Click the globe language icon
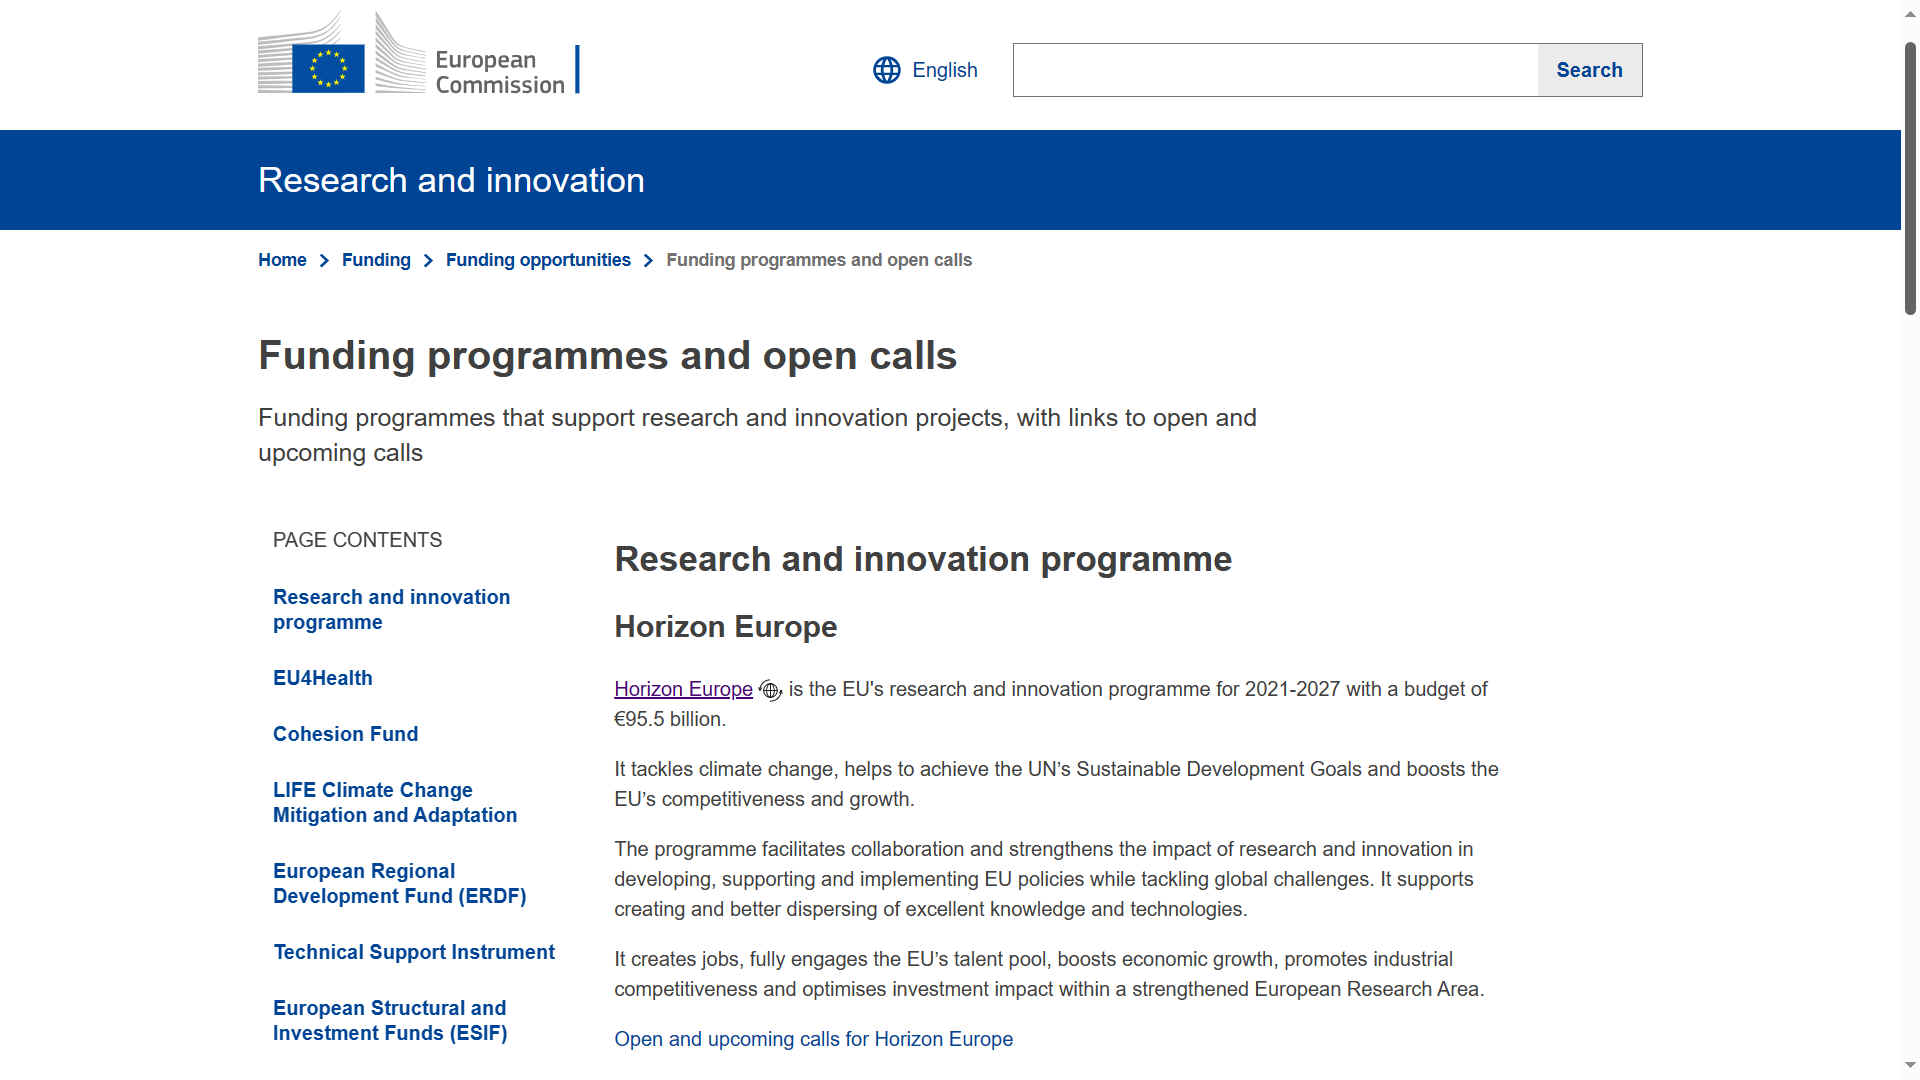The width and height of the screenshot is (1920, 1080). [886, 70]
